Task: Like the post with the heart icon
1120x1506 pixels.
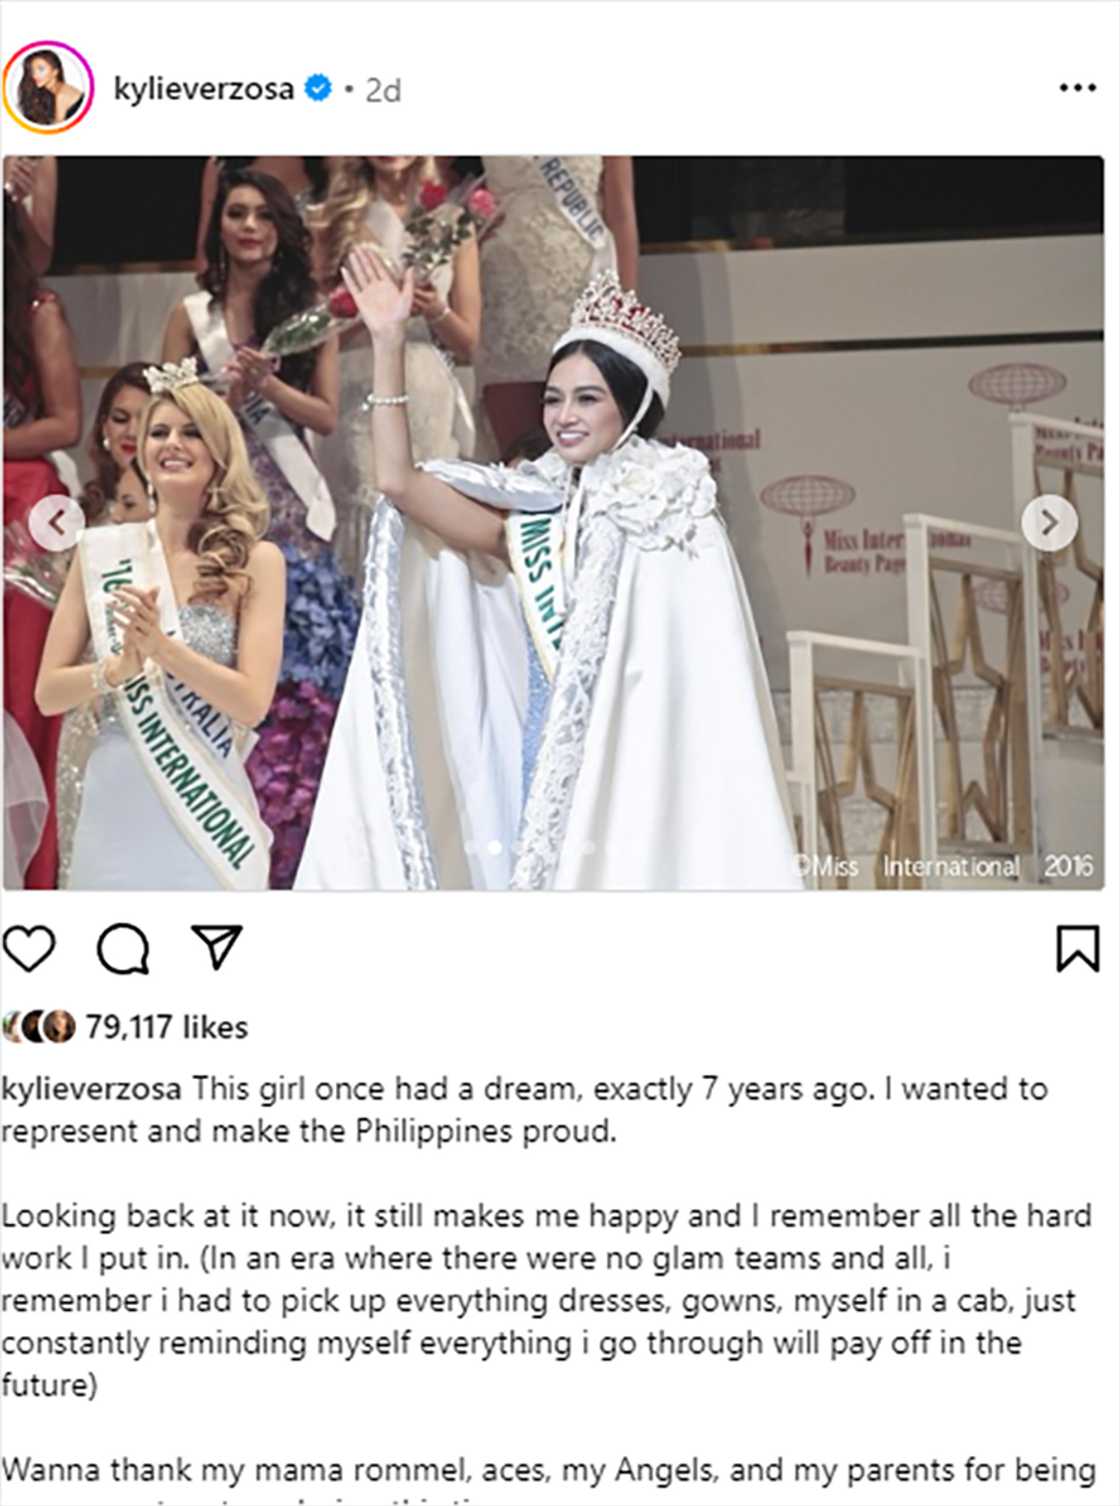Action: (x=29, y=948)
